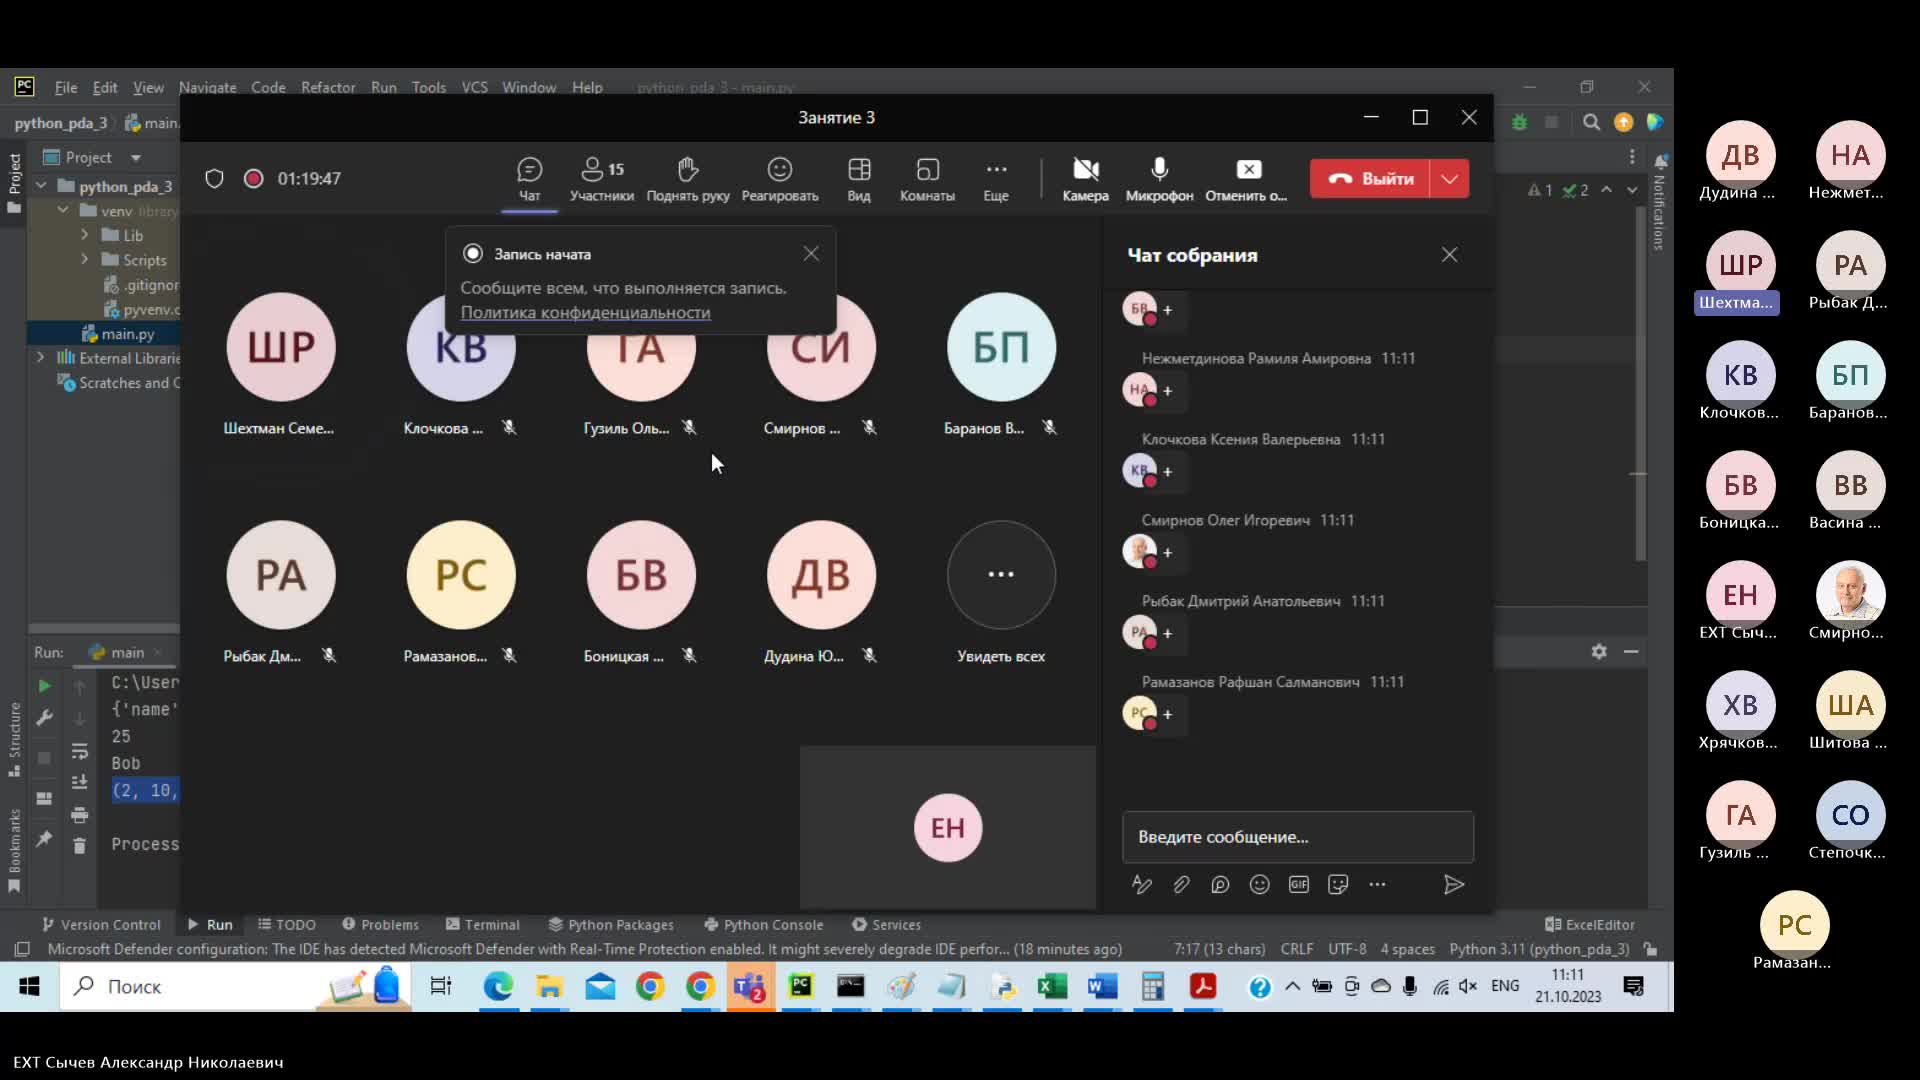Dismiss the recording started notification

tap(811, 254)
